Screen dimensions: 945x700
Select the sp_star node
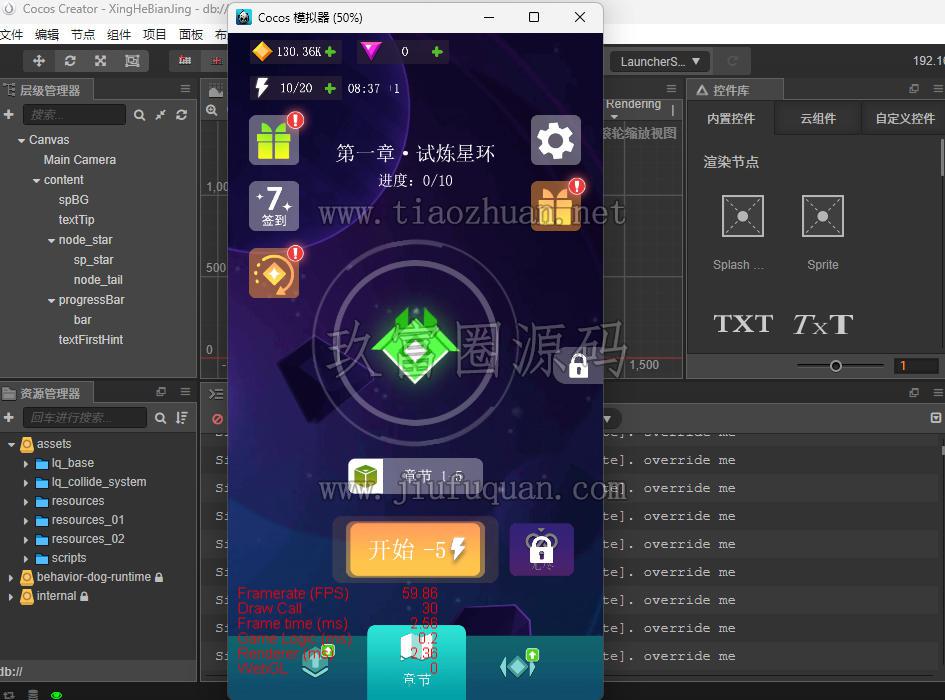coord(93,260)
